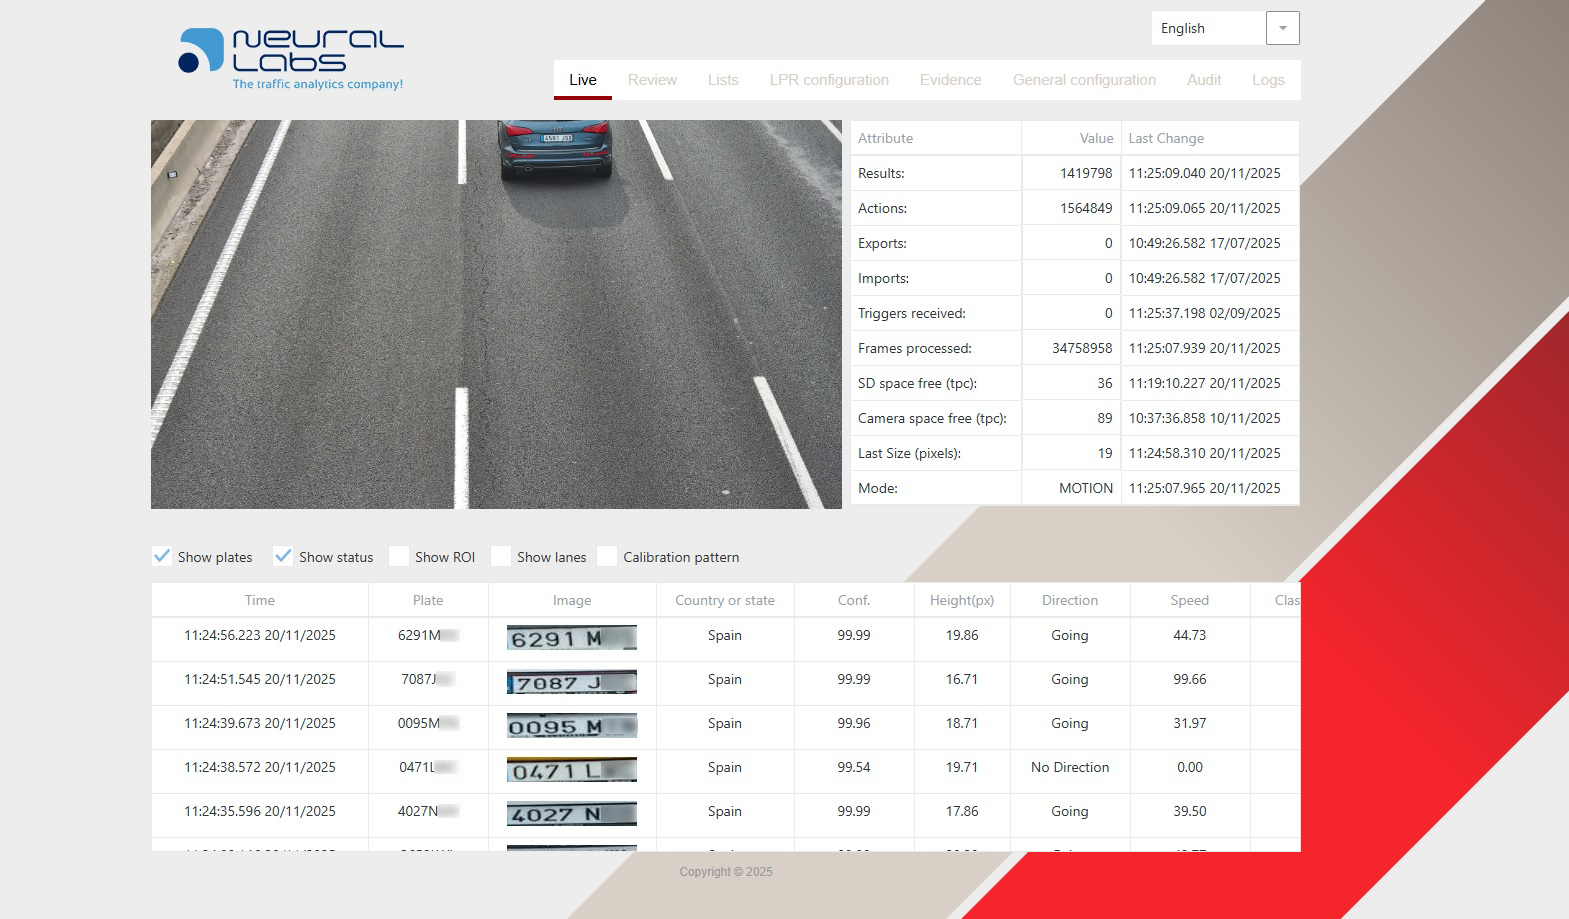Open the Evidence tab
The image size is (1569, 919).
pos(950,80)
